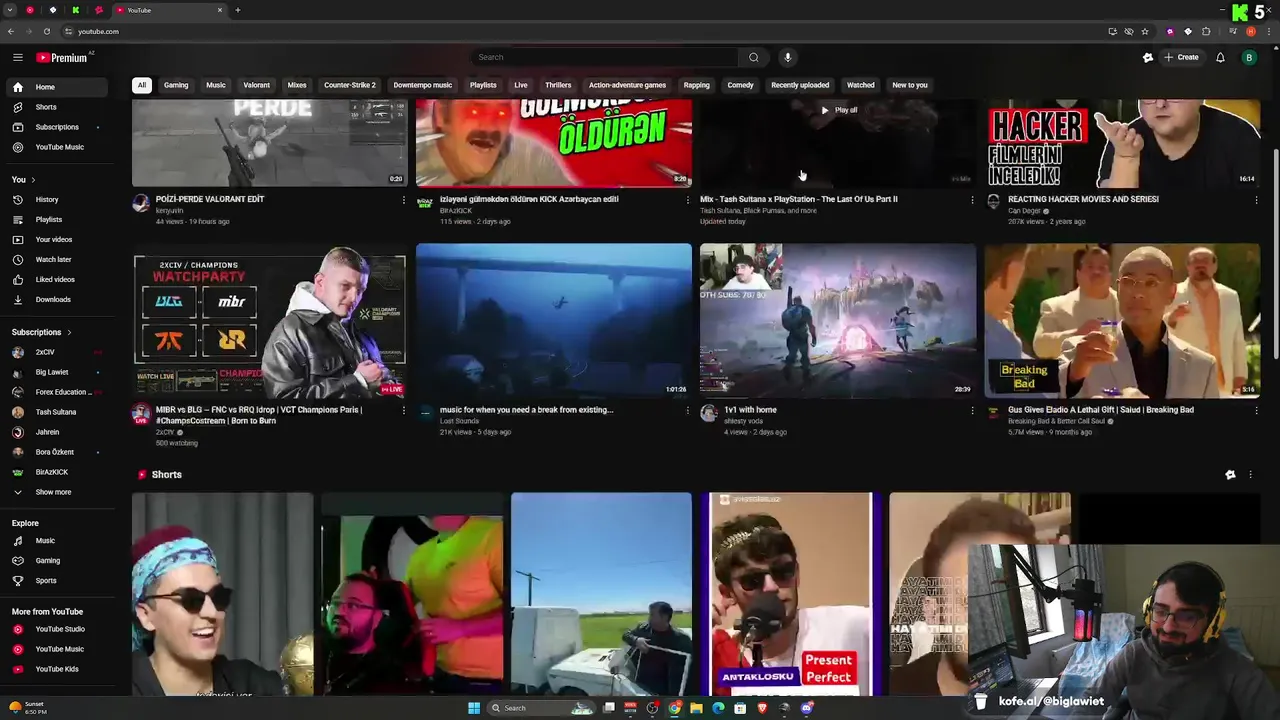Select the New to you chip
This screenshot has width=1280, height=720.
[x=910, y=85]
